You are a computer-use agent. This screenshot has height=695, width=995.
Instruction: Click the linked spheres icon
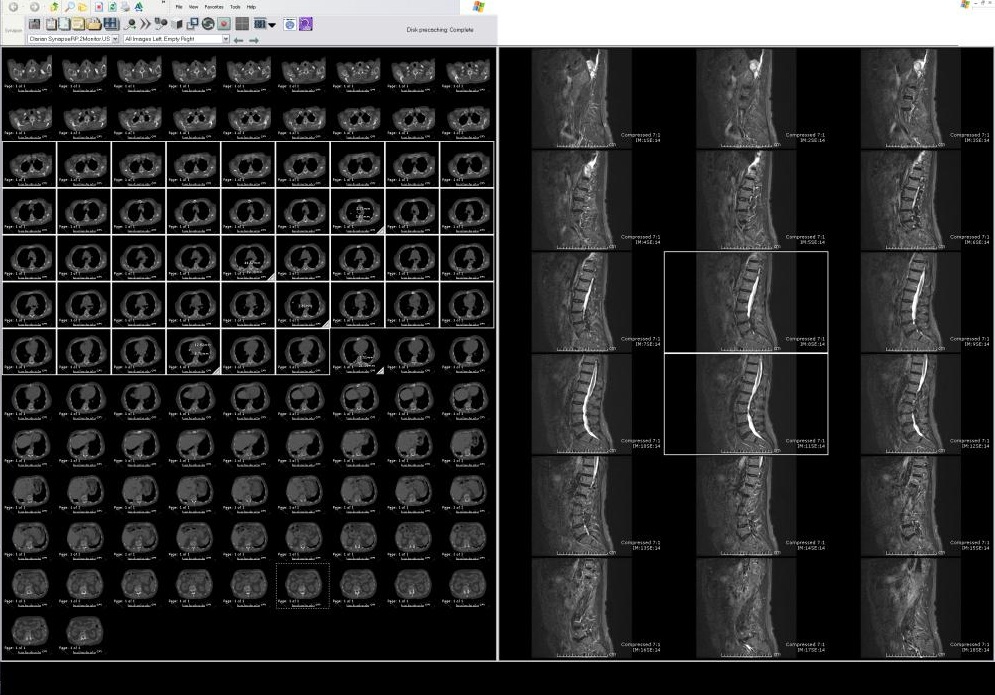click(x=161, y=23)
